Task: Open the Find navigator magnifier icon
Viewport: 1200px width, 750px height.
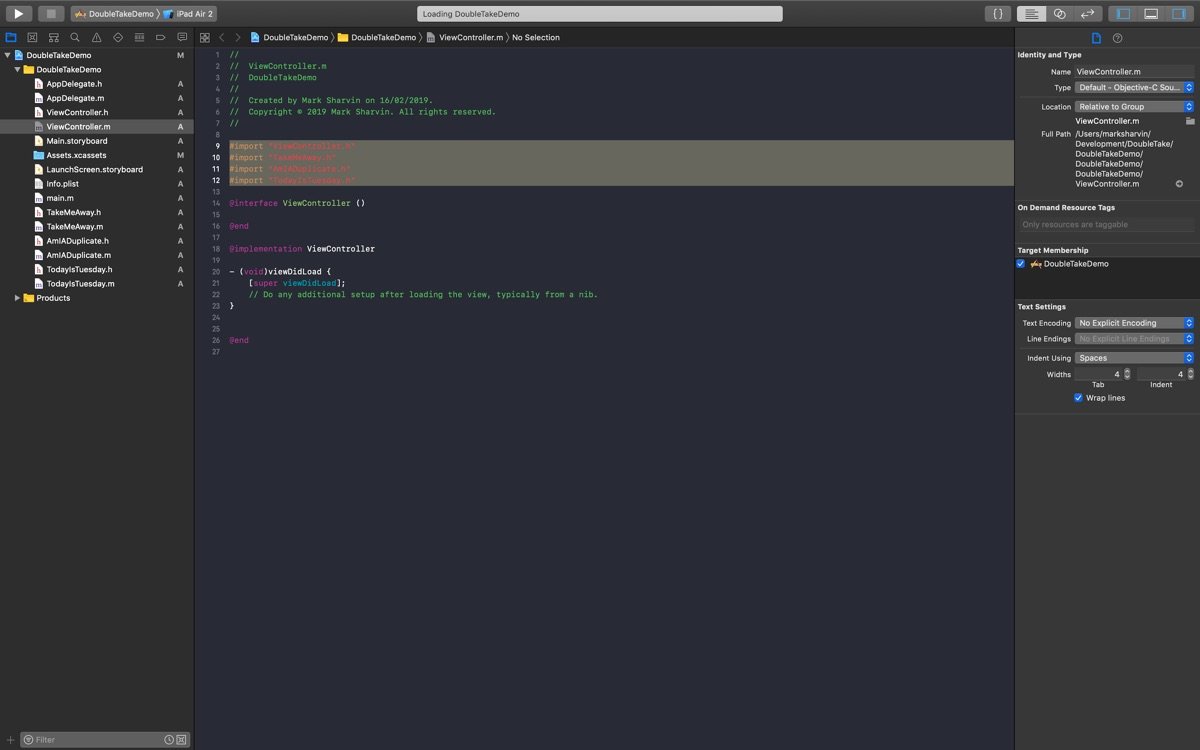Action: (75, 37)
